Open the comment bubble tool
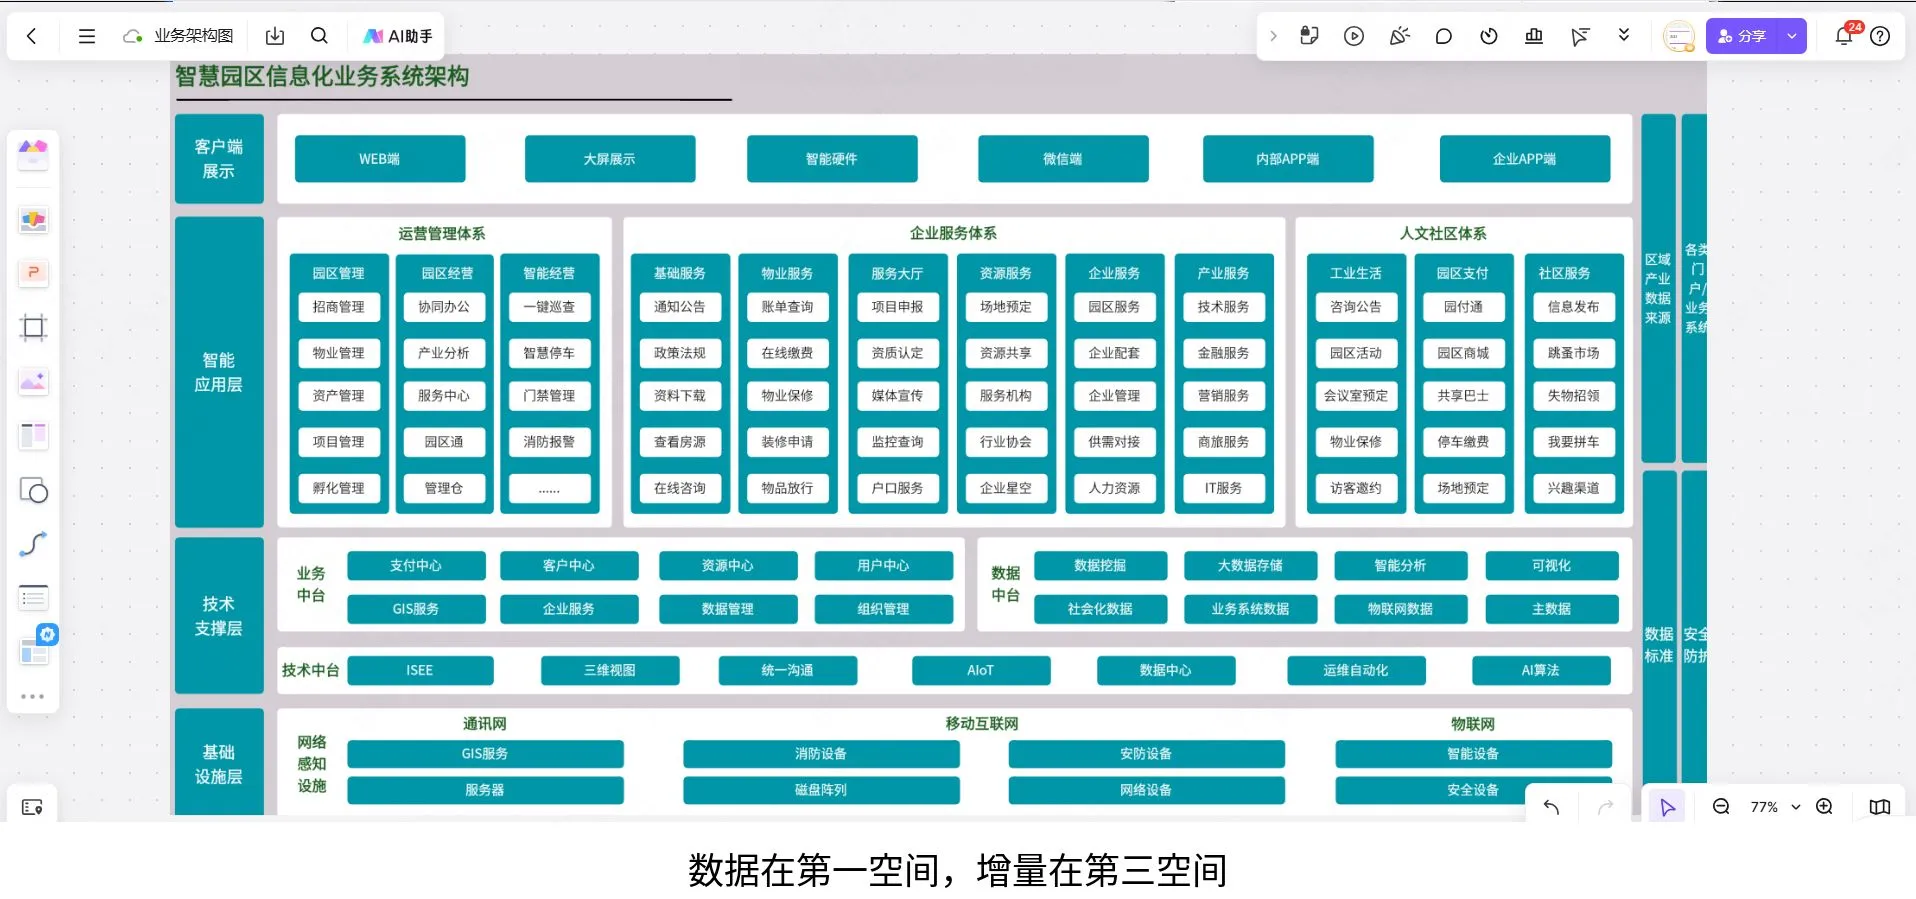The width and height of the screenshot is (1916, 899). [1443, 36]
